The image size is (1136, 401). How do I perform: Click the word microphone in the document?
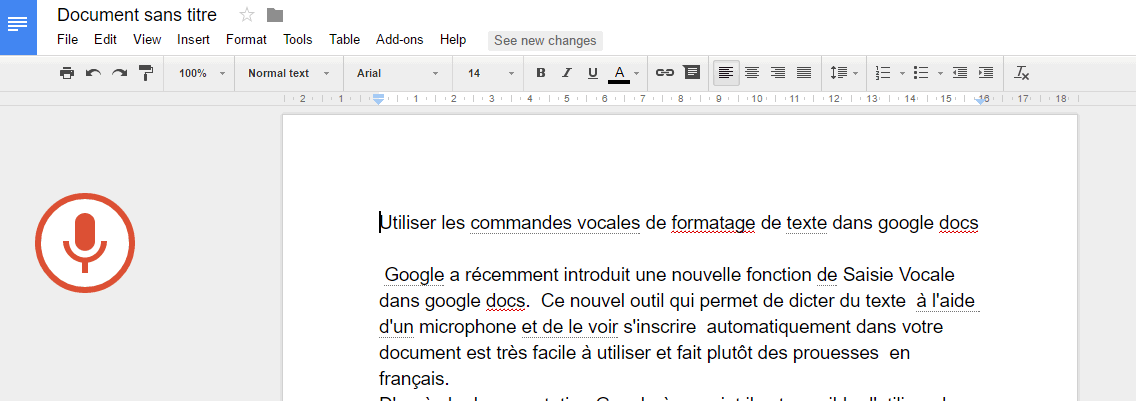[467, 327]
